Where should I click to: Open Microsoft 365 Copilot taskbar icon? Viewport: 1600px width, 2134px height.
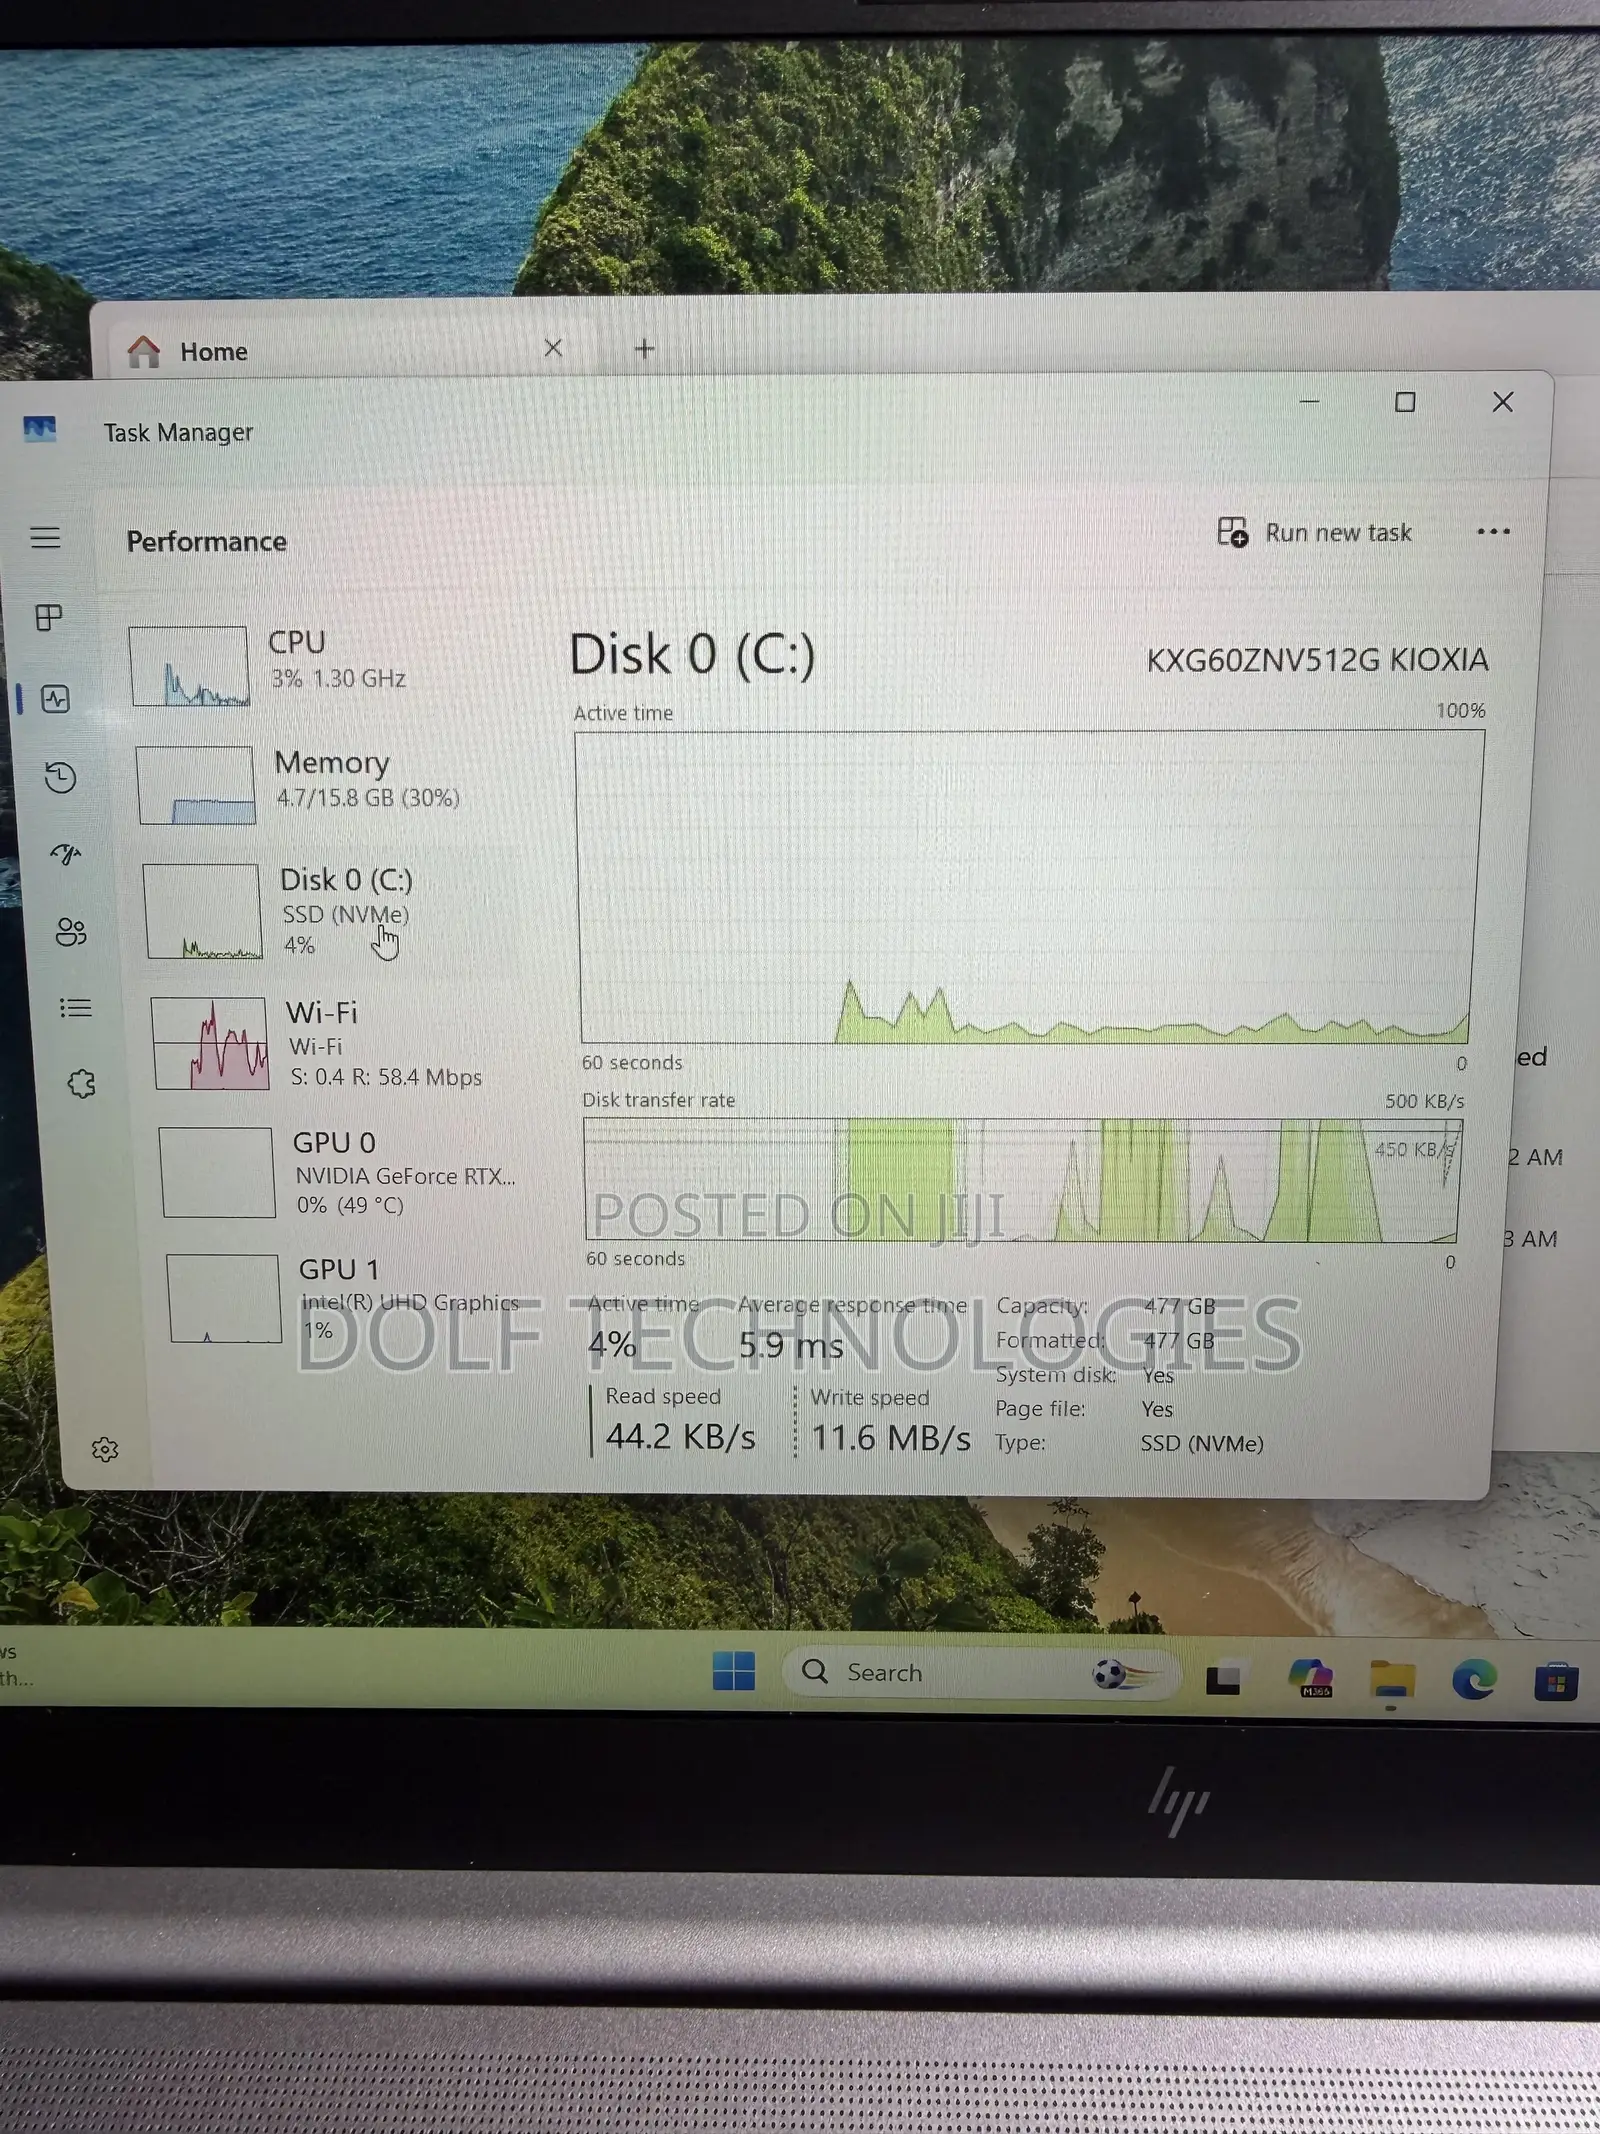tap(1311, 1677)
